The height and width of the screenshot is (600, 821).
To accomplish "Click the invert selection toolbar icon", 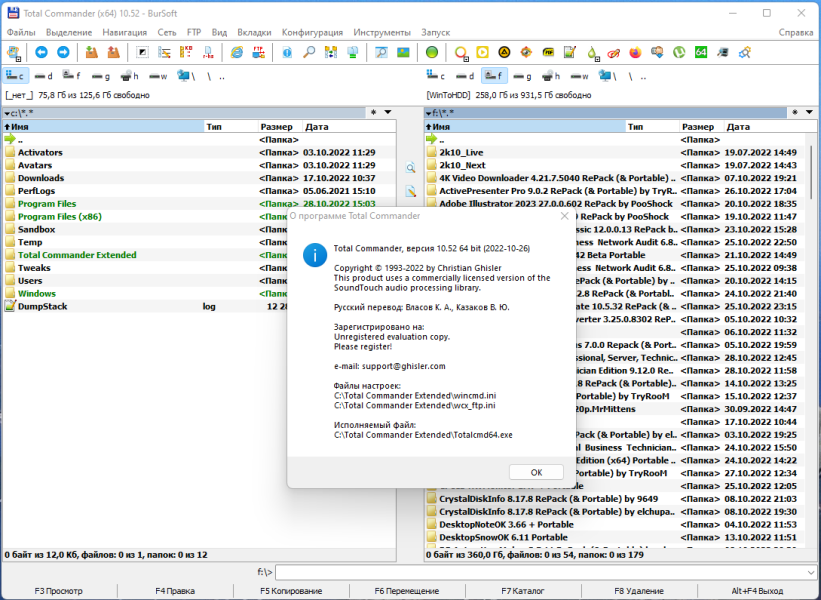I will (x=142, y=52).
